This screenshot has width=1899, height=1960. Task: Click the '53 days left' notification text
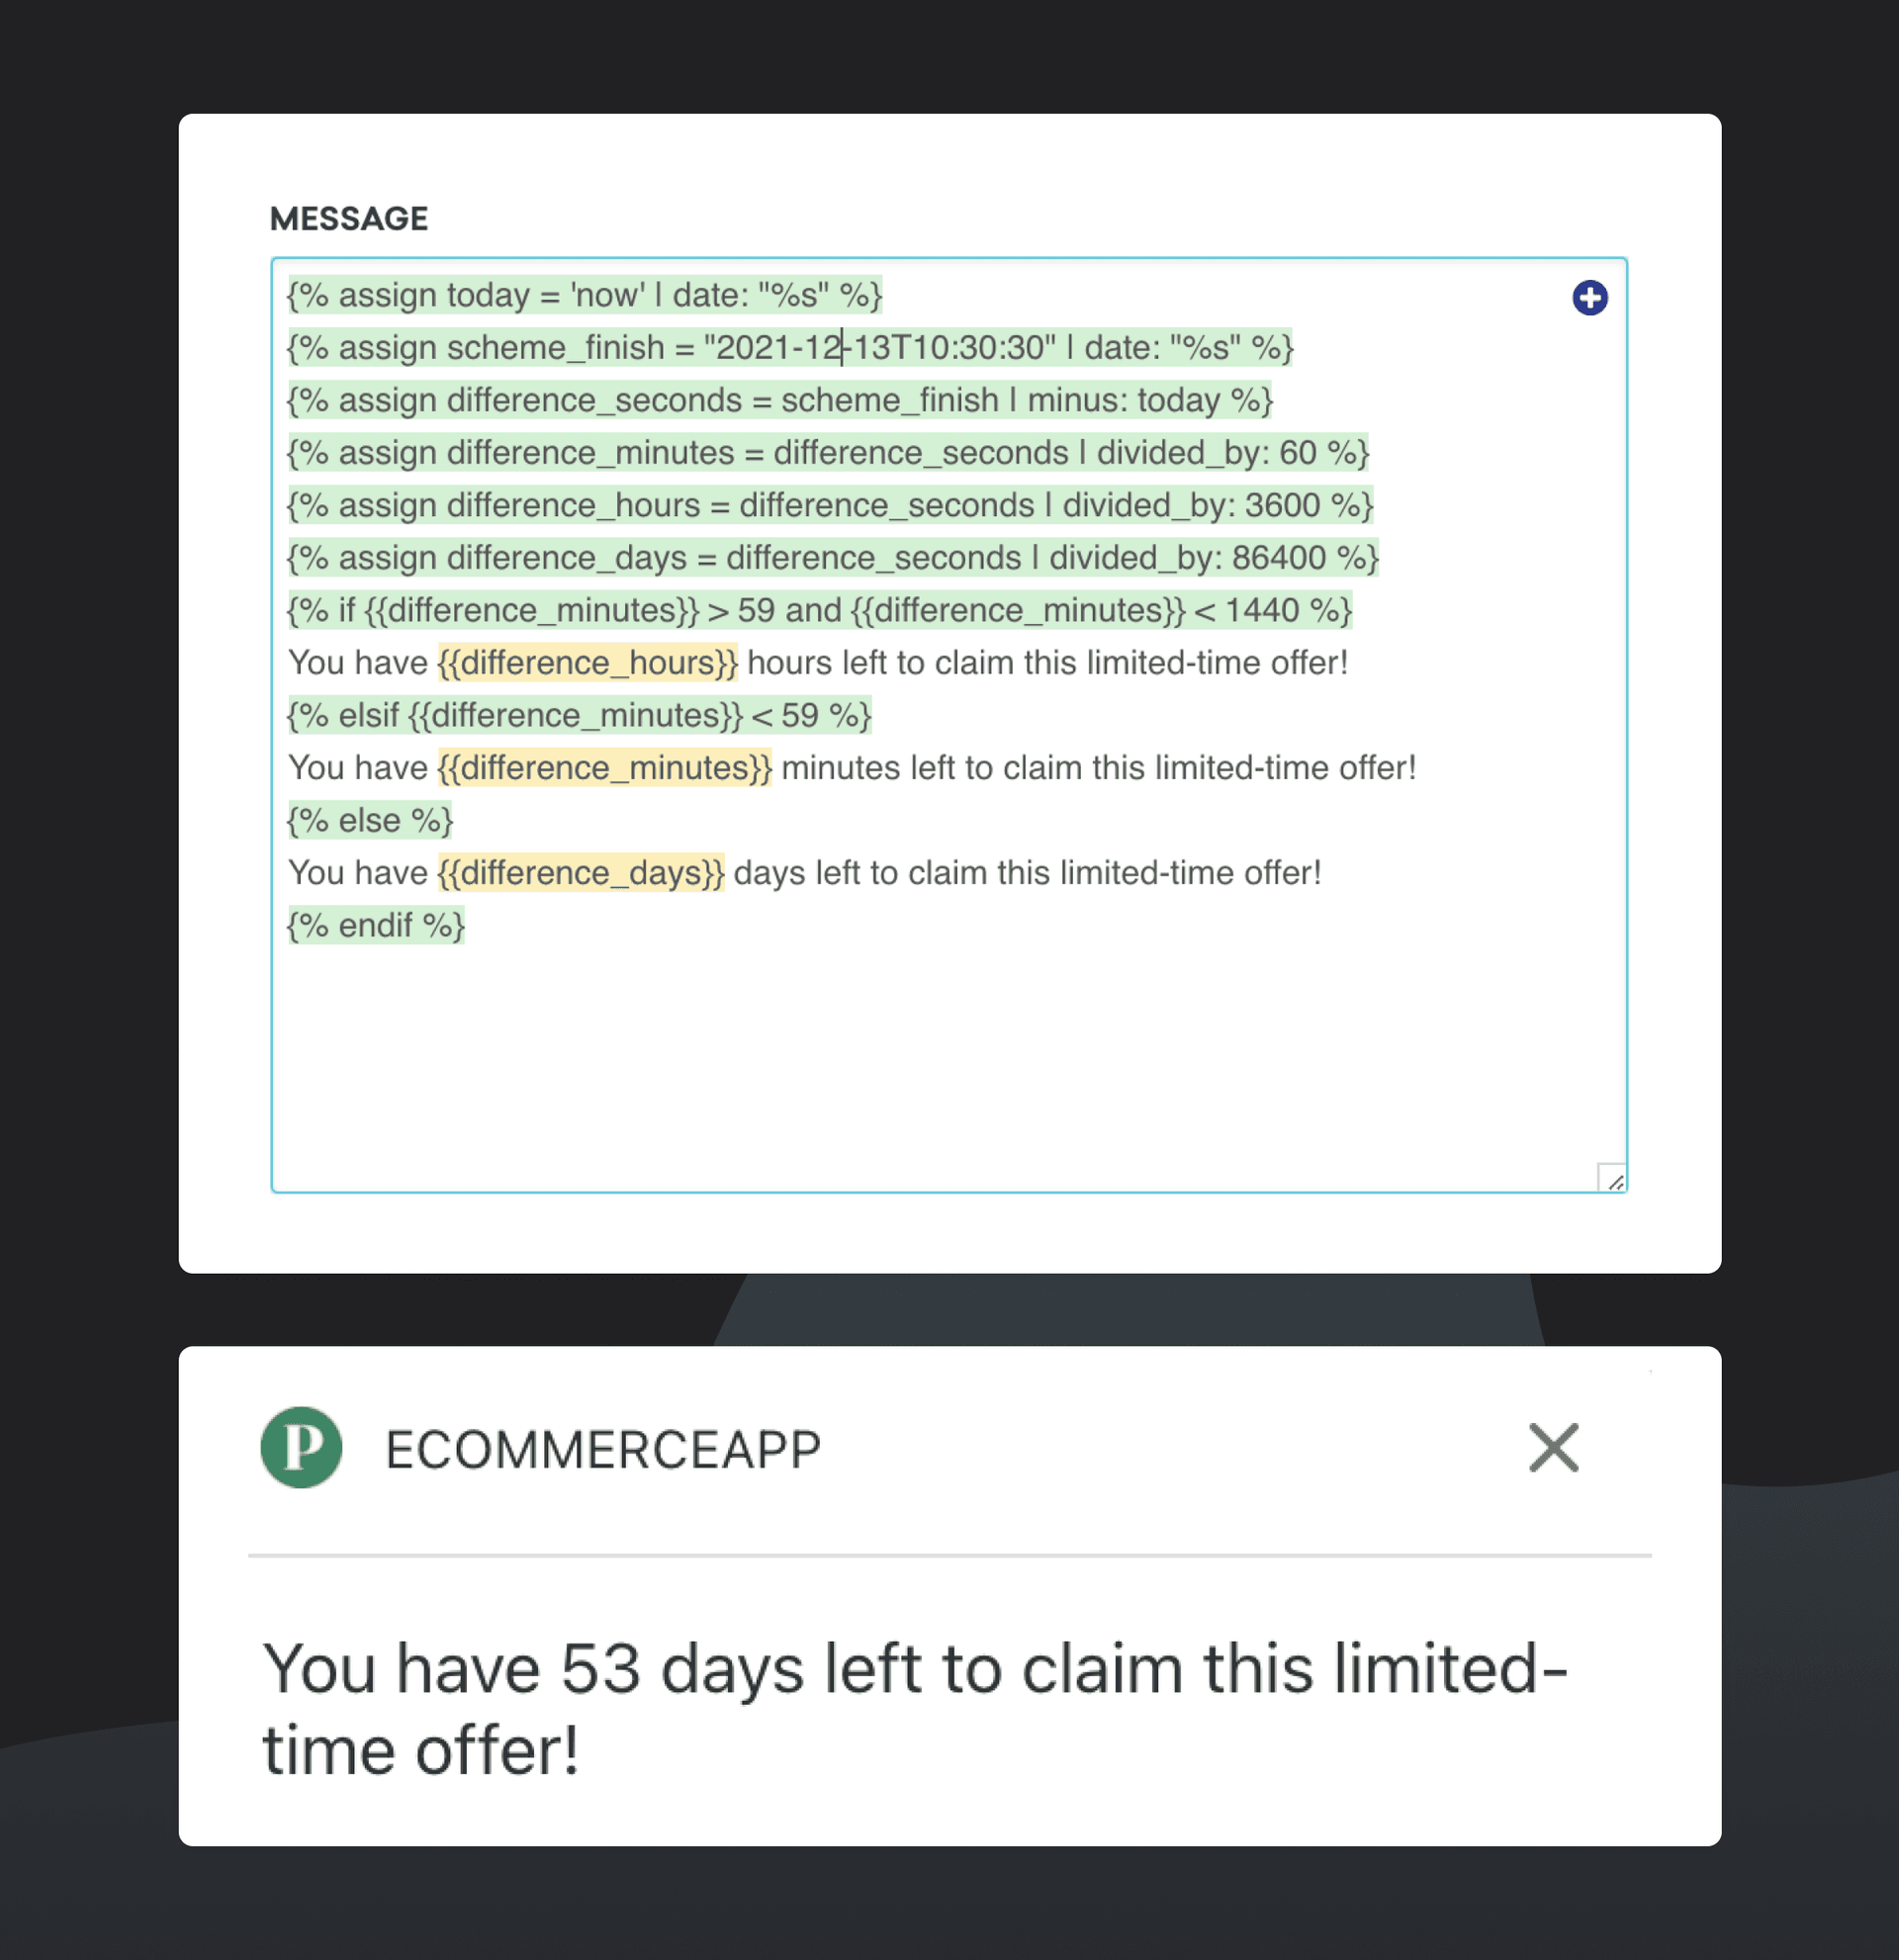[x=914, y=1708]
